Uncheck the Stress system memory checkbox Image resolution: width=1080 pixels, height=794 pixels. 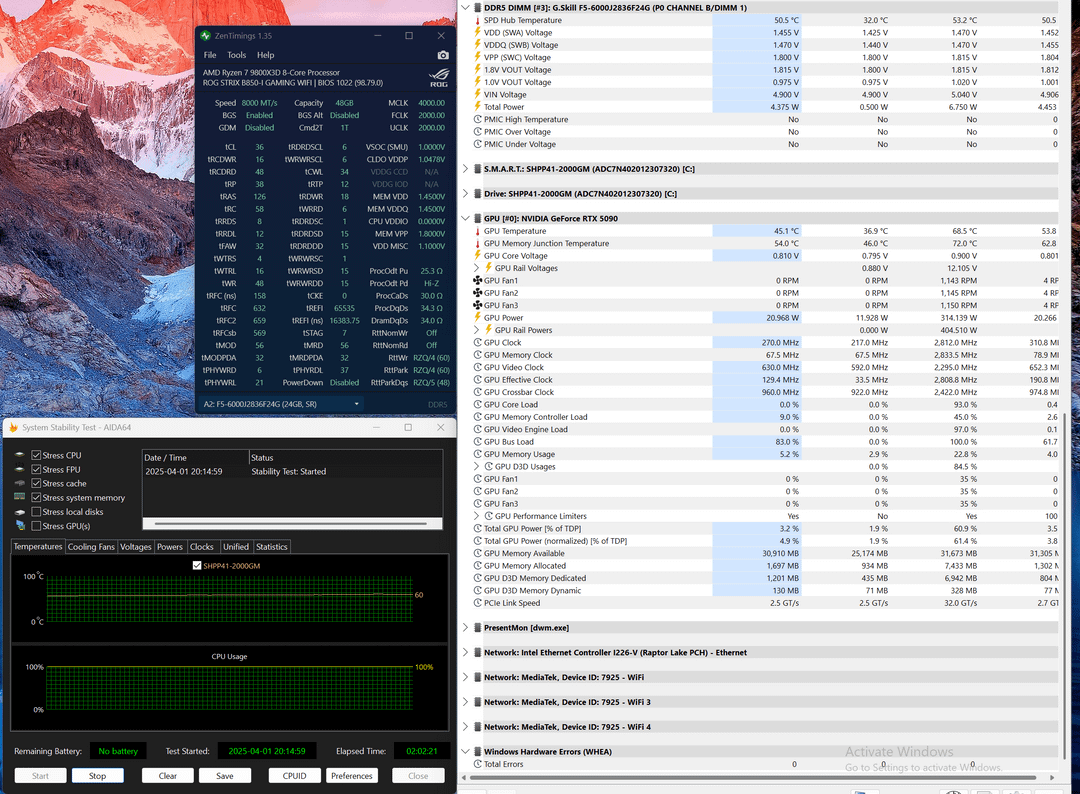37,497
